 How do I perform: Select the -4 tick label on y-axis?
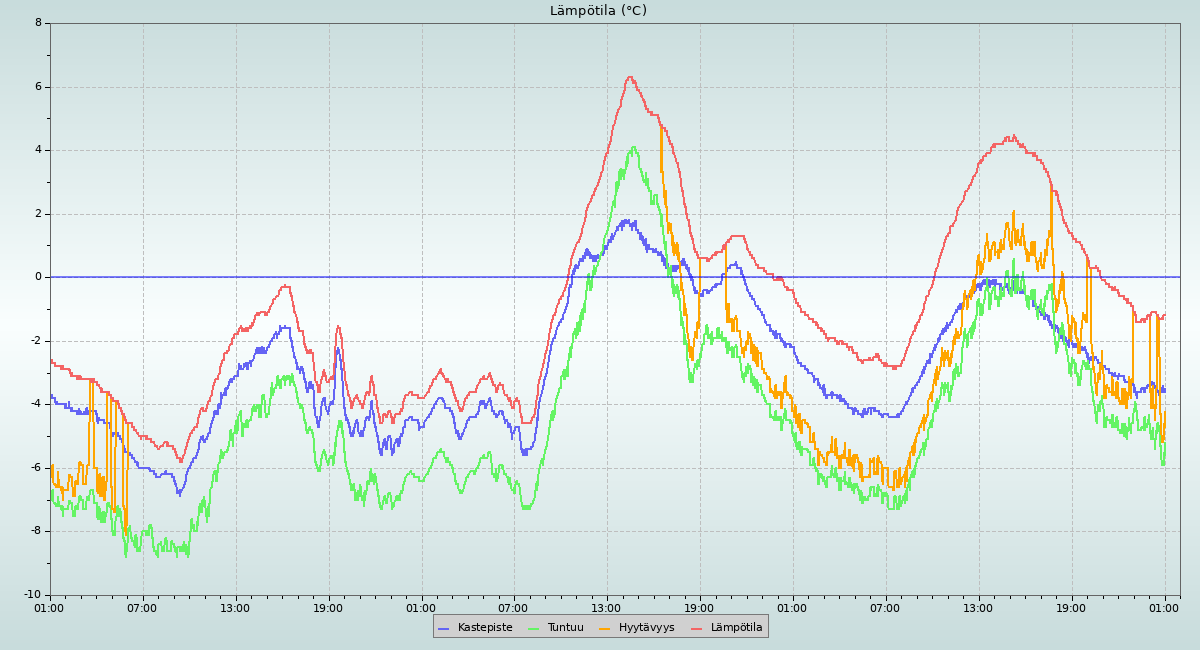point(35,404)
